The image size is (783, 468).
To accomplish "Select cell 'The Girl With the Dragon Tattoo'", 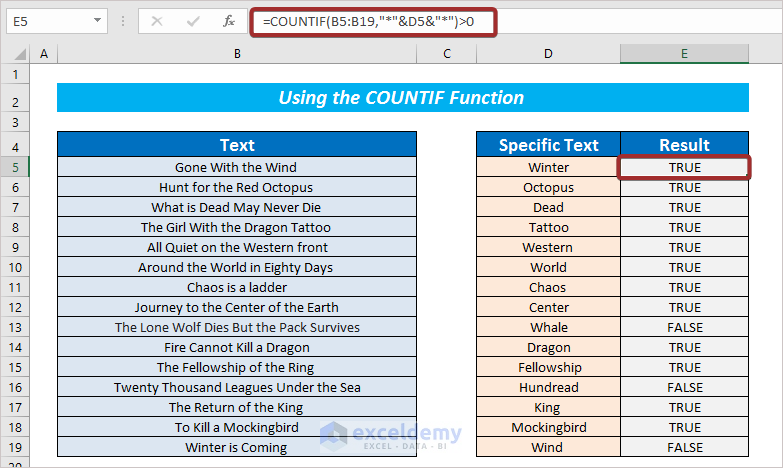I will pos(237,227).
